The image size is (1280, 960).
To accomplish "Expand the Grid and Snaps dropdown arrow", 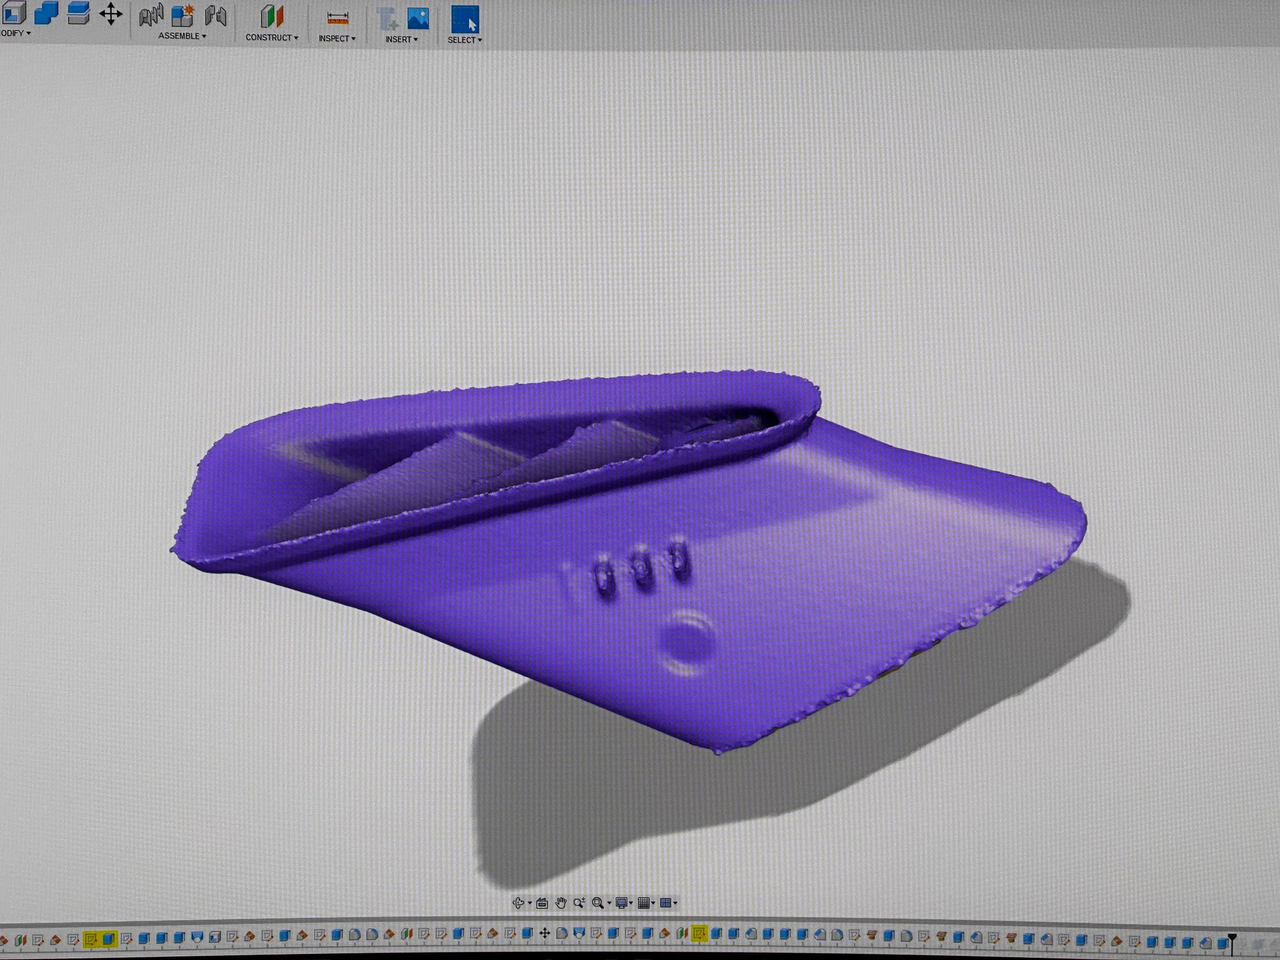I will coord(653,903).
